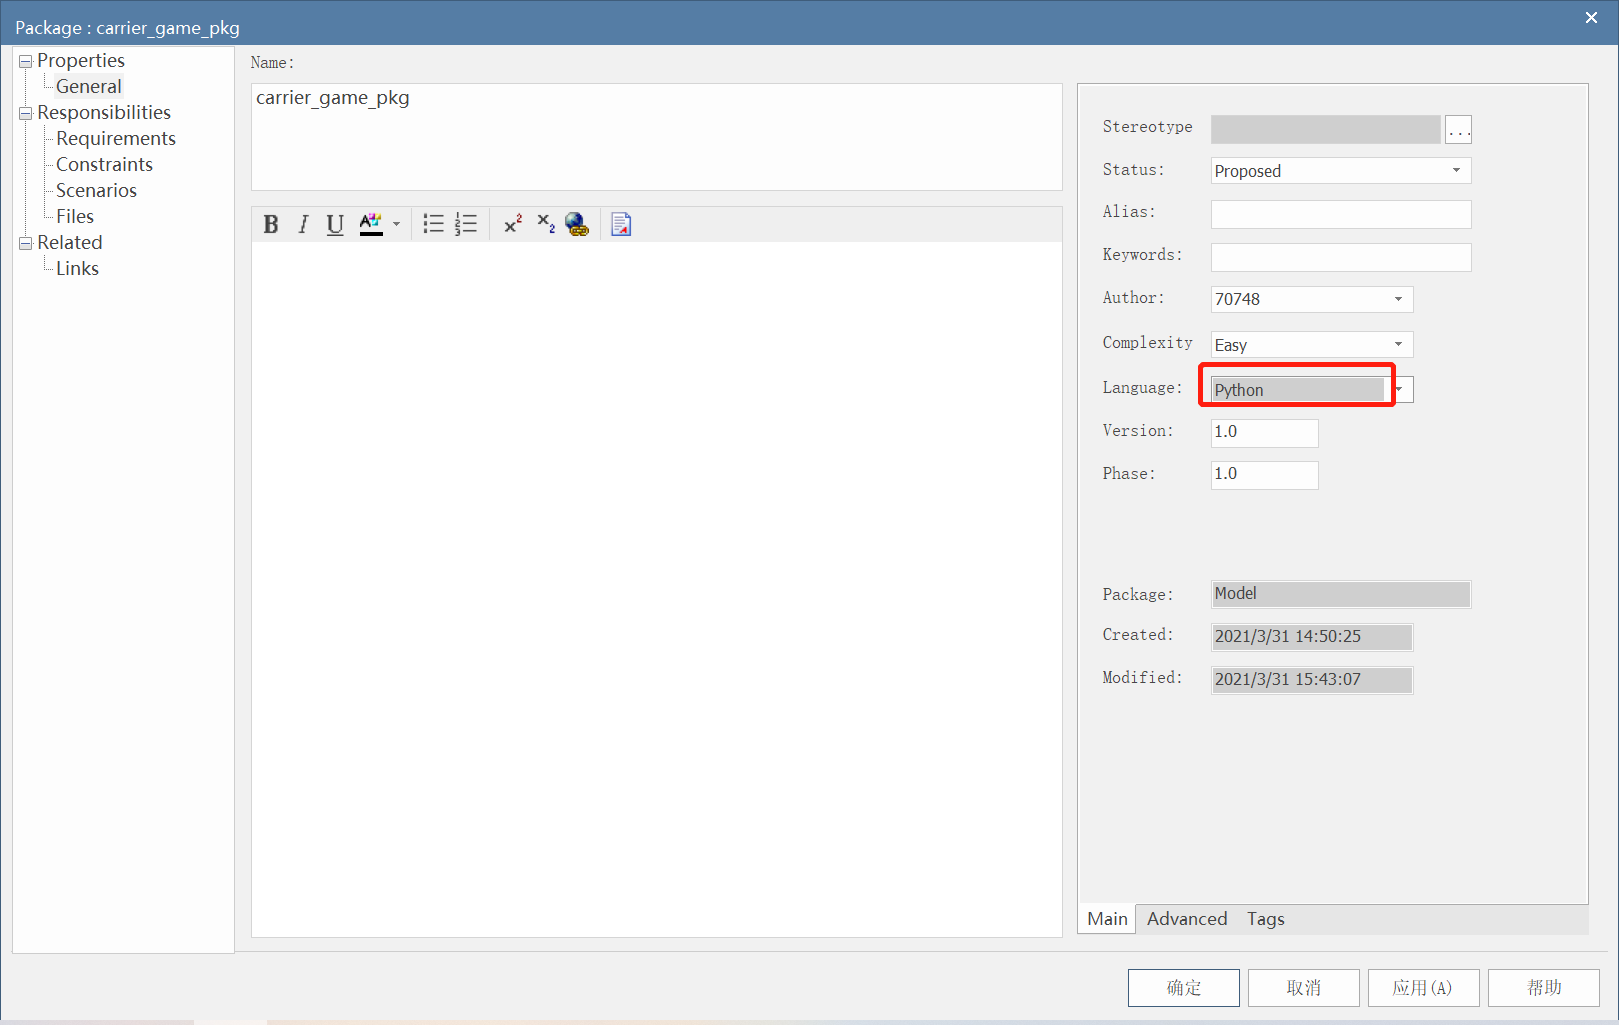This screenshot has height=1025, width=1619.
Task: Open the Status dropdown showing Proposed
Action: [1341, 171]
